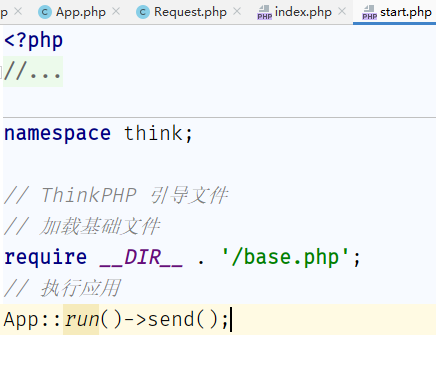
Task: Expand the folded //... comment block
Action: 33,72
